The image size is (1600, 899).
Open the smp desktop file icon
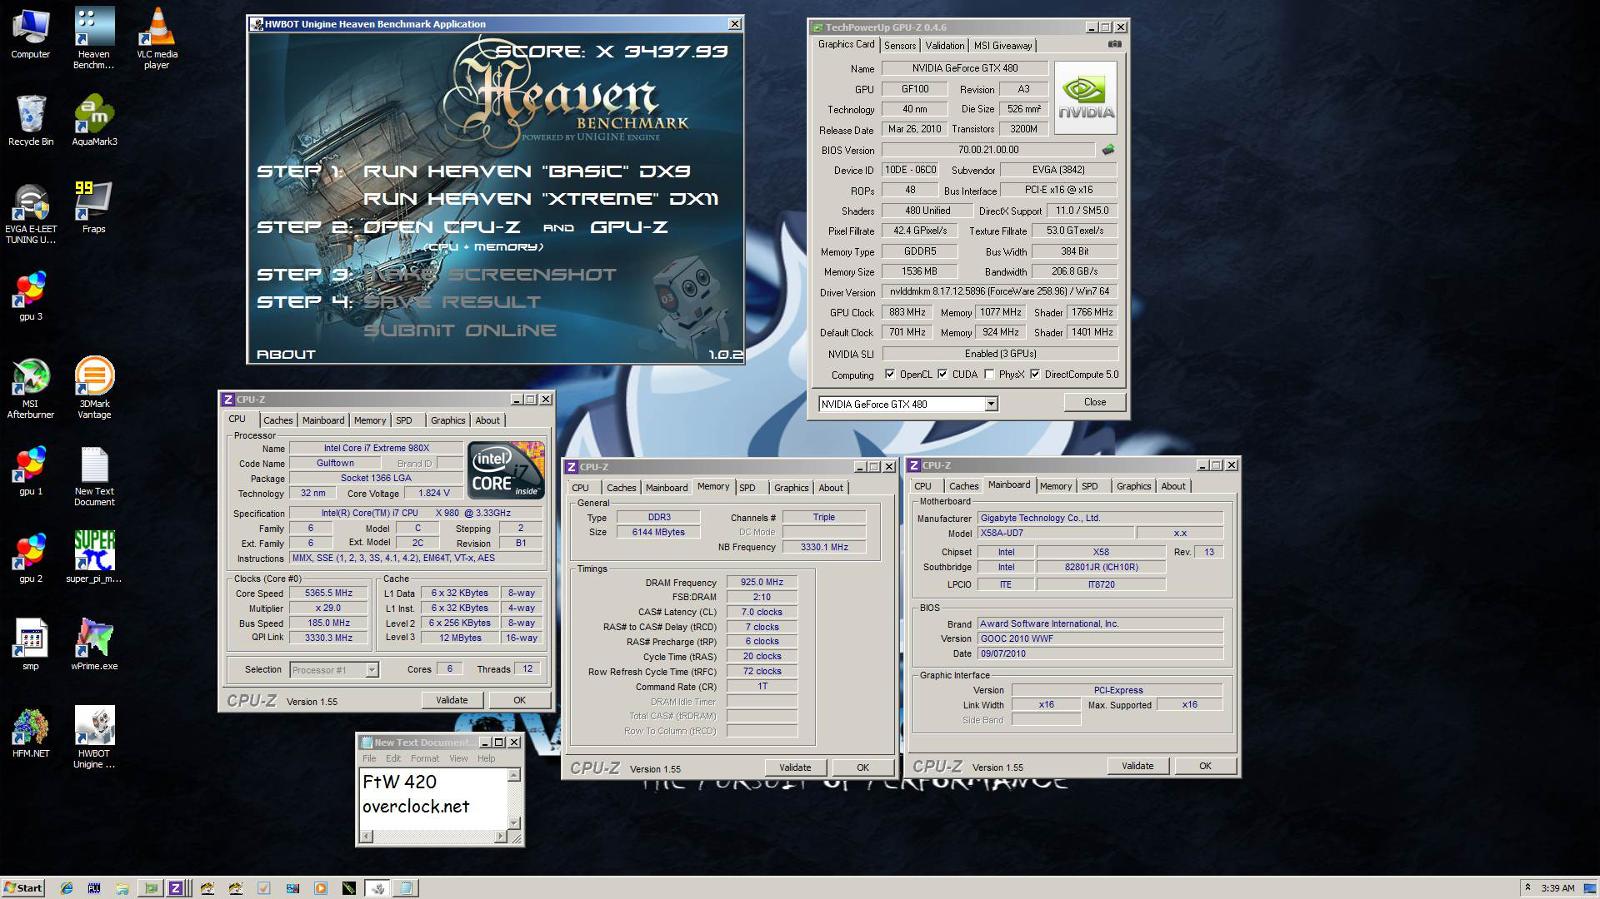pyautogui.click(x=30, y=645)
